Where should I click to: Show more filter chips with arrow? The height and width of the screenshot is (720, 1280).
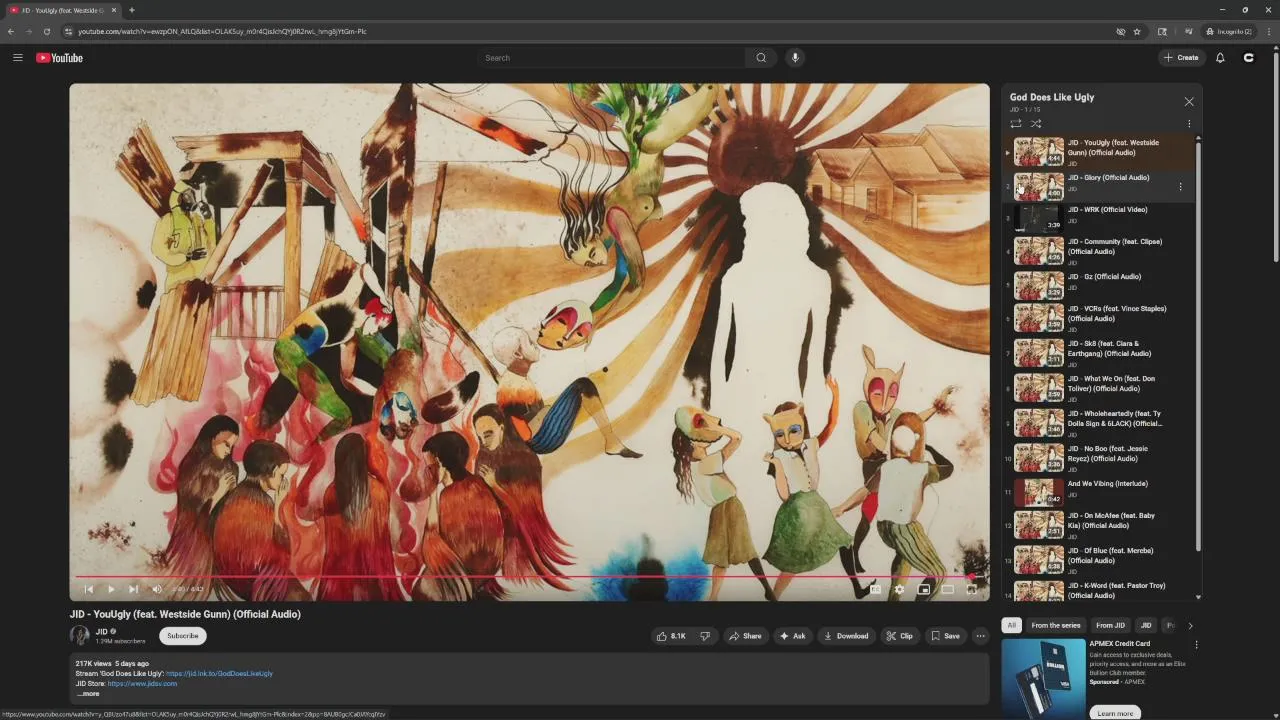1190,625
